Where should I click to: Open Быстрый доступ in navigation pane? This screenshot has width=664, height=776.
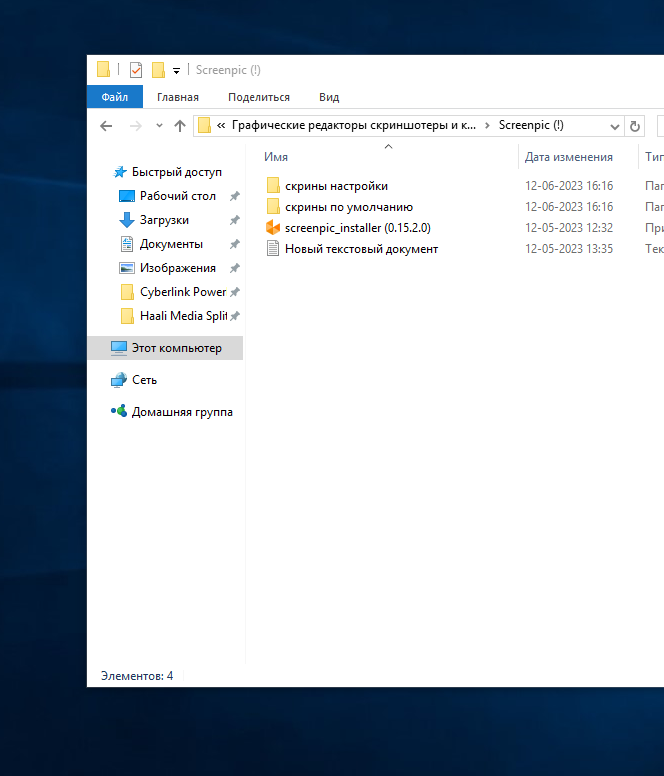tap(177, 172)
